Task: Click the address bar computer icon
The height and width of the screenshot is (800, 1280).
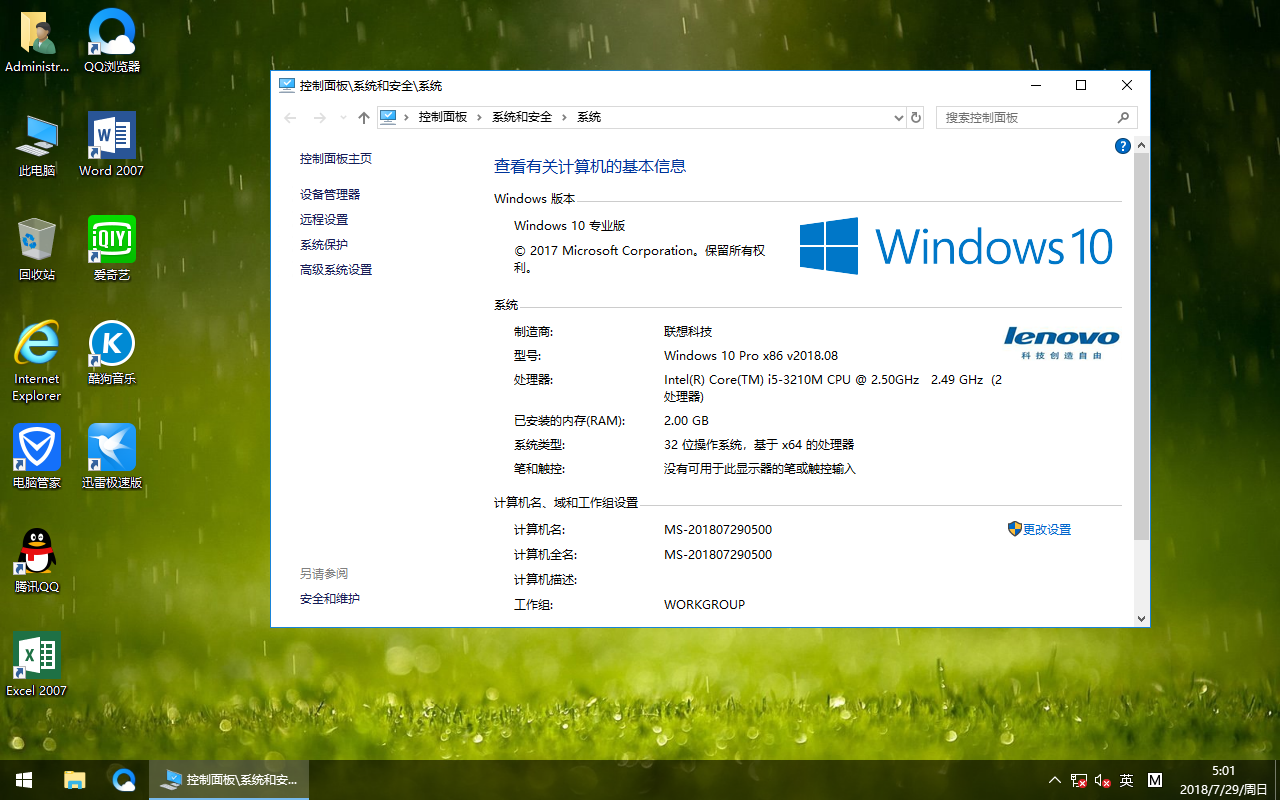Action: [388, 117]
